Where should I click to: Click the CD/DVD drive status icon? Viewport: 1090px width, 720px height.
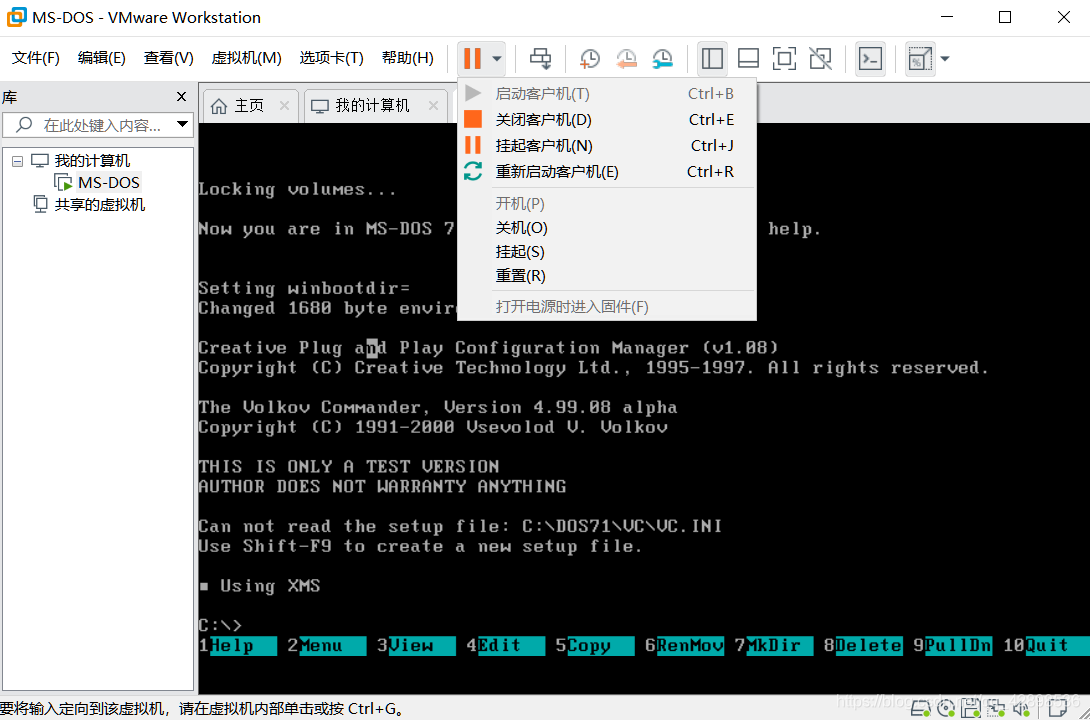coord(946,708)
